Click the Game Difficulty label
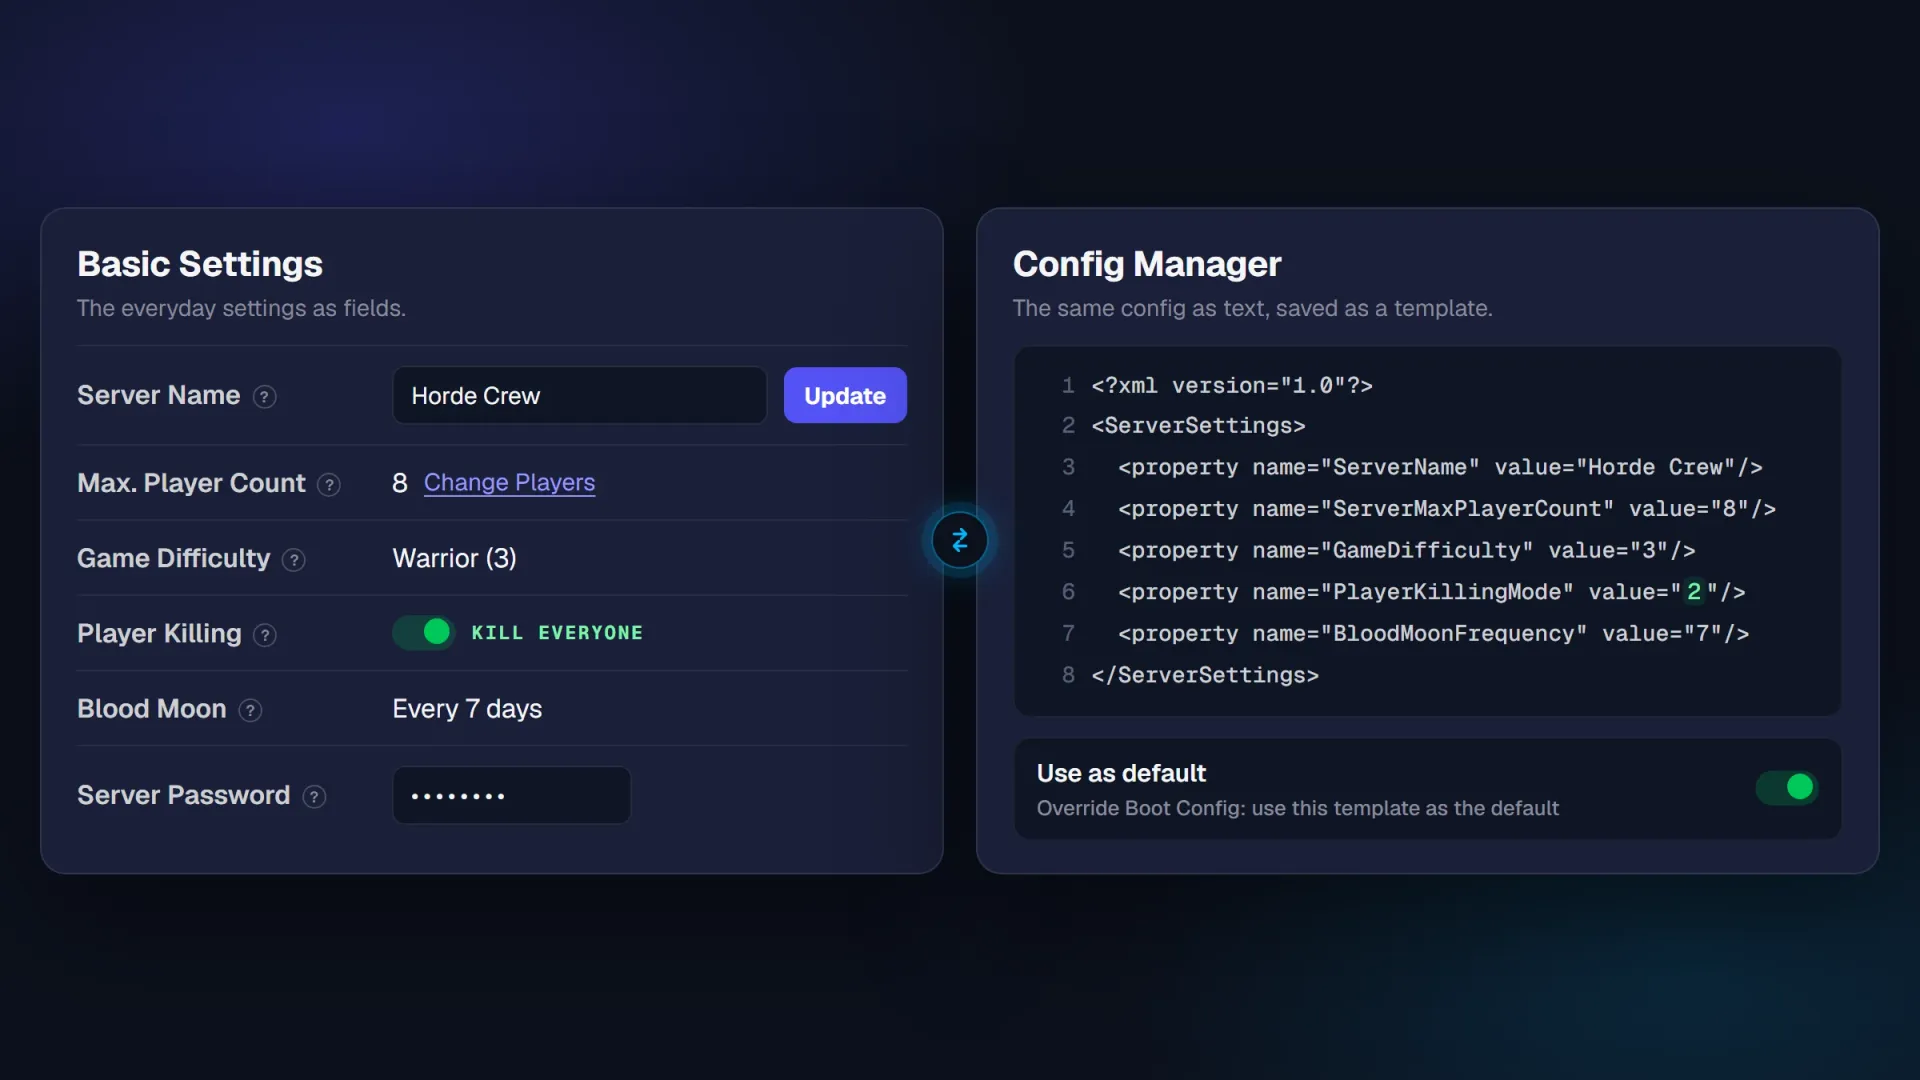The width and height of the screenshot is (1920, 1080). (174, 558)
